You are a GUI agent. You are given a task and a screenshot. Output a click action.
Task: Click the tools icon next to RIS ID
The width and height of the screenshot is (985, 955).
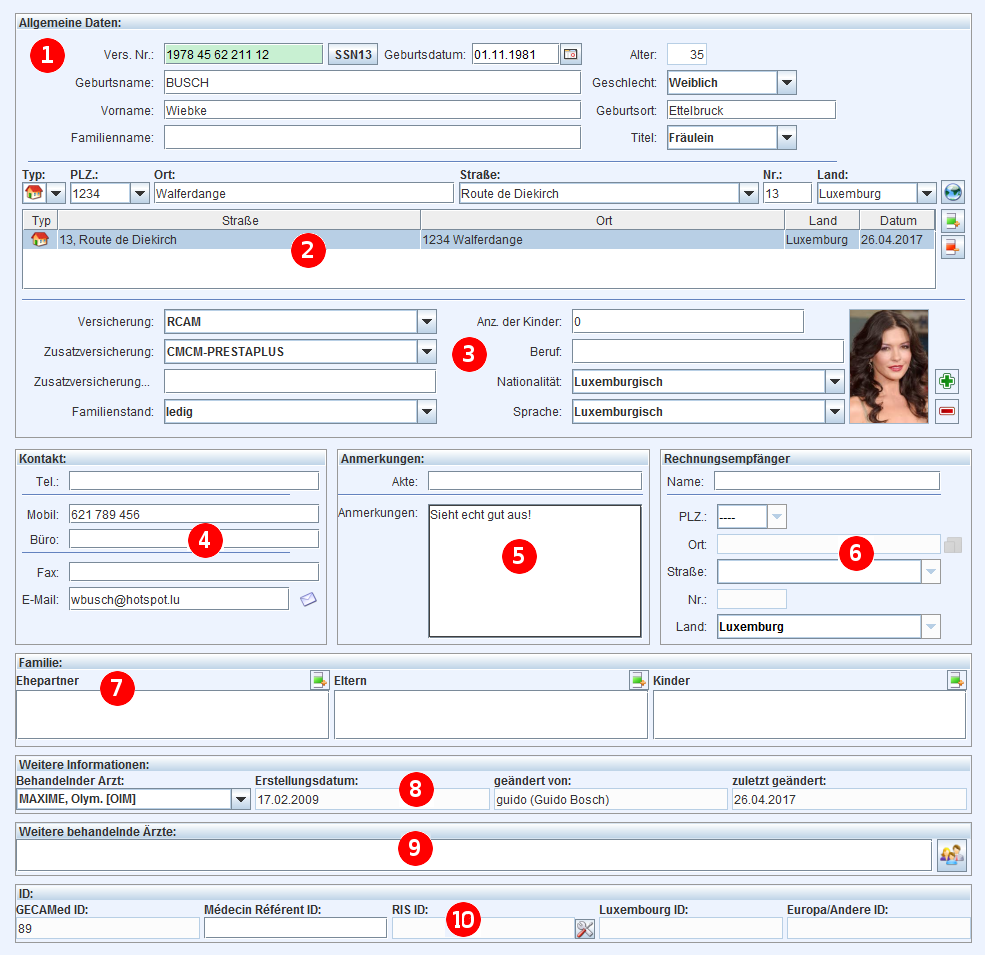[x=585, y=929]
